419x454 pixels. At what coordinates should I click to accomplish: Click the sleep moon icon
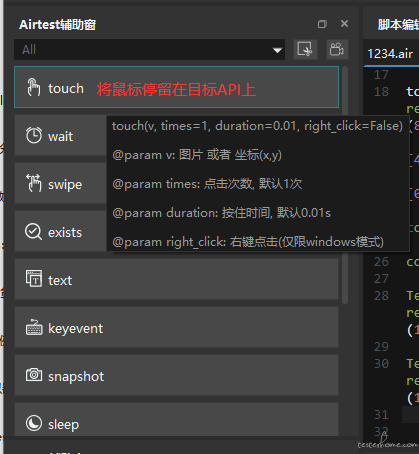pyautogui.click(x=34, y=423)
